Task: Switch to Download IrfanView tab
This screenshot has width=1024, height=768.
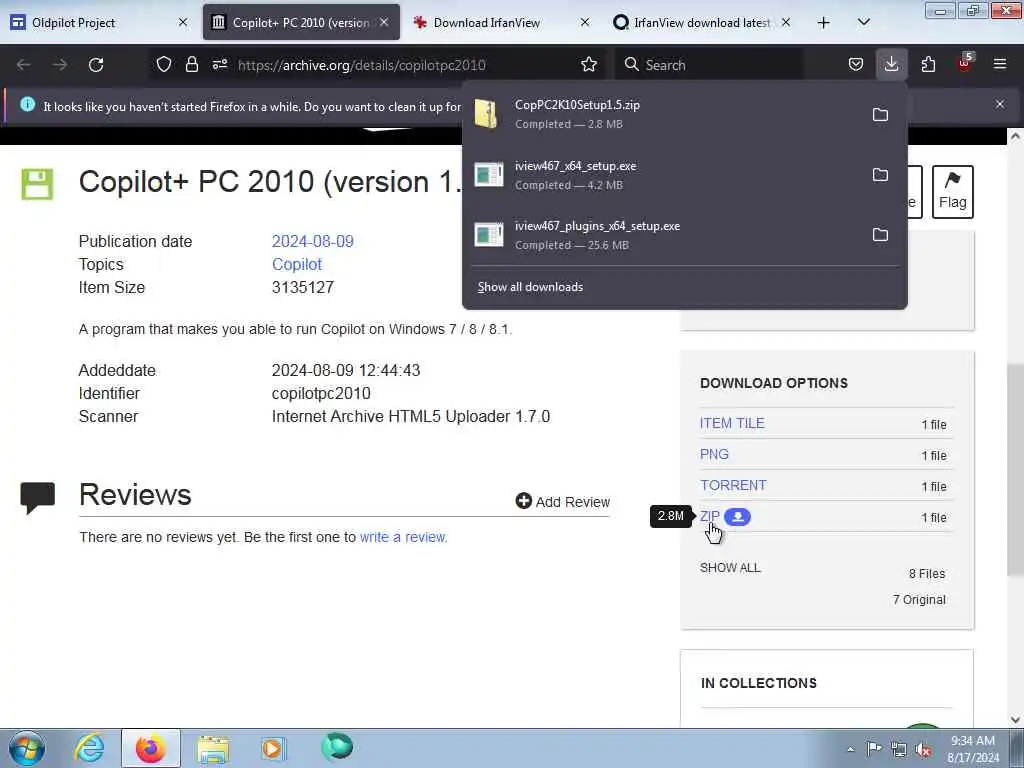Action: tap(502, 22)
